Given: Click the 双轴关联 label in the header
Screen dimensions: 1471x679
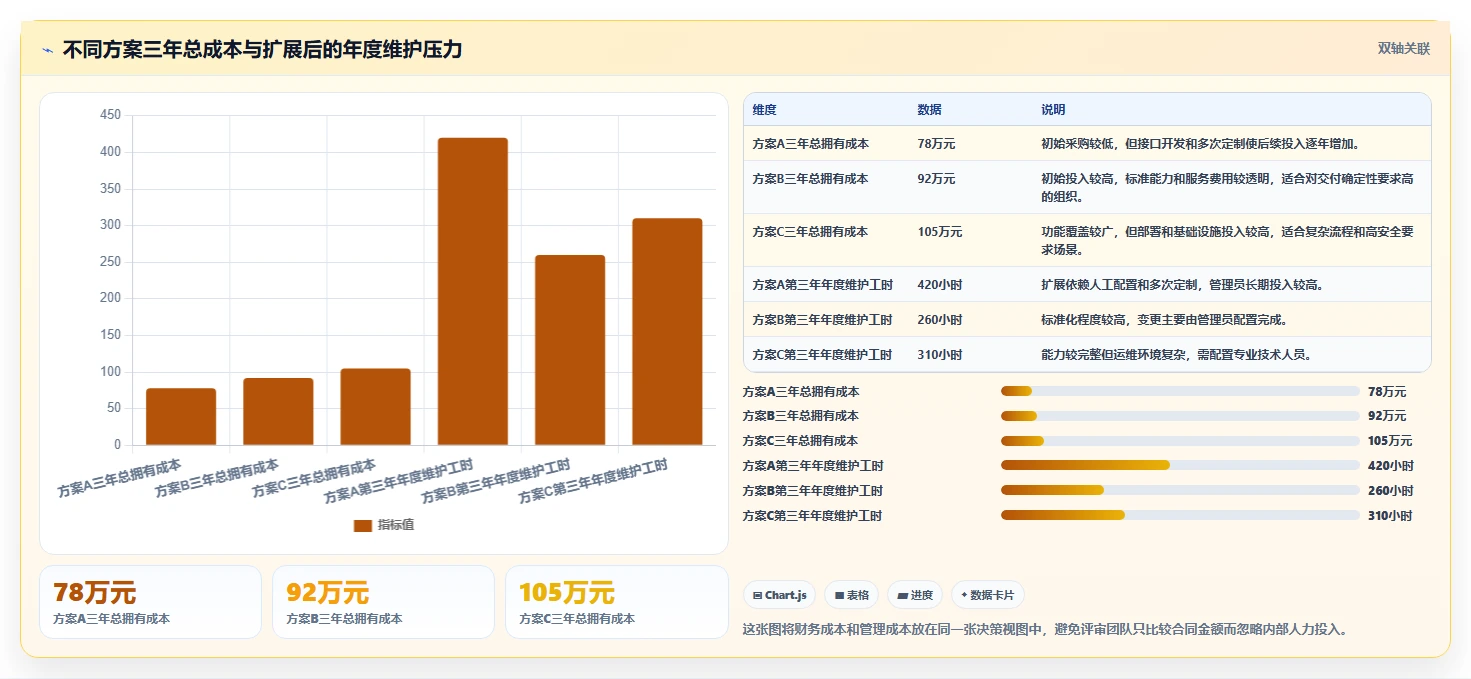Looking at the screenshot, I should coord(1404,48).
